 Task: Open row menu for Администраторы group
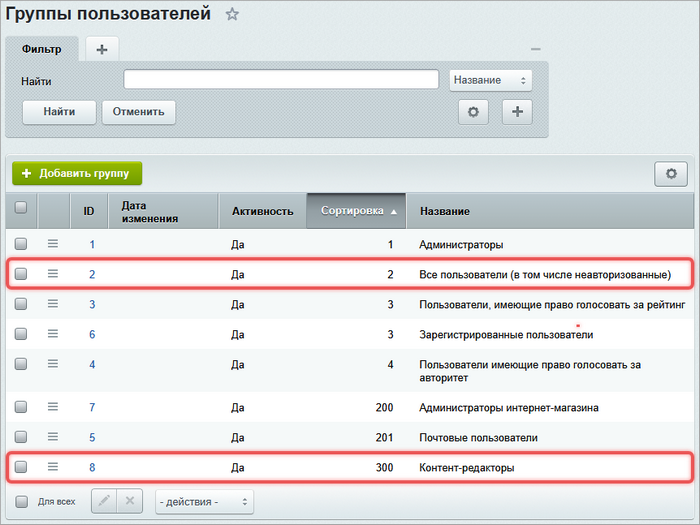point(53,244)
